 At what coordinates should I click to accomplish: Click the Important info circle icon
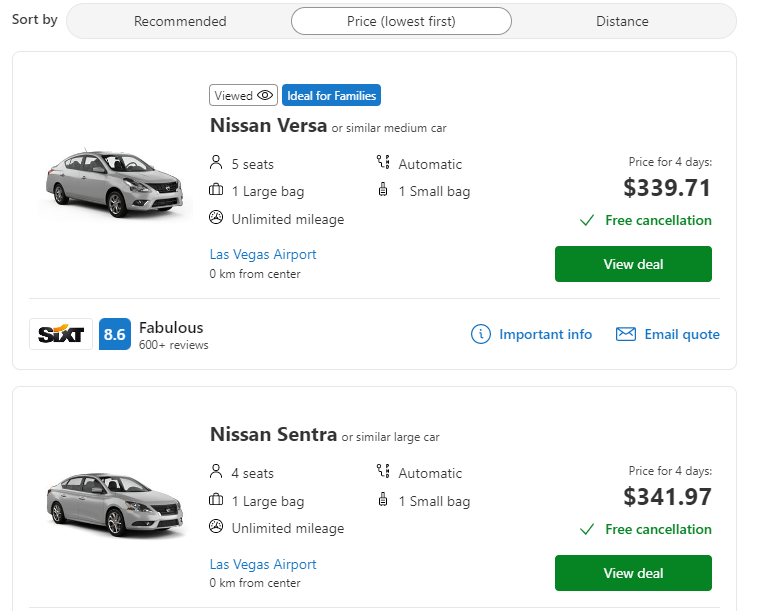481,334
